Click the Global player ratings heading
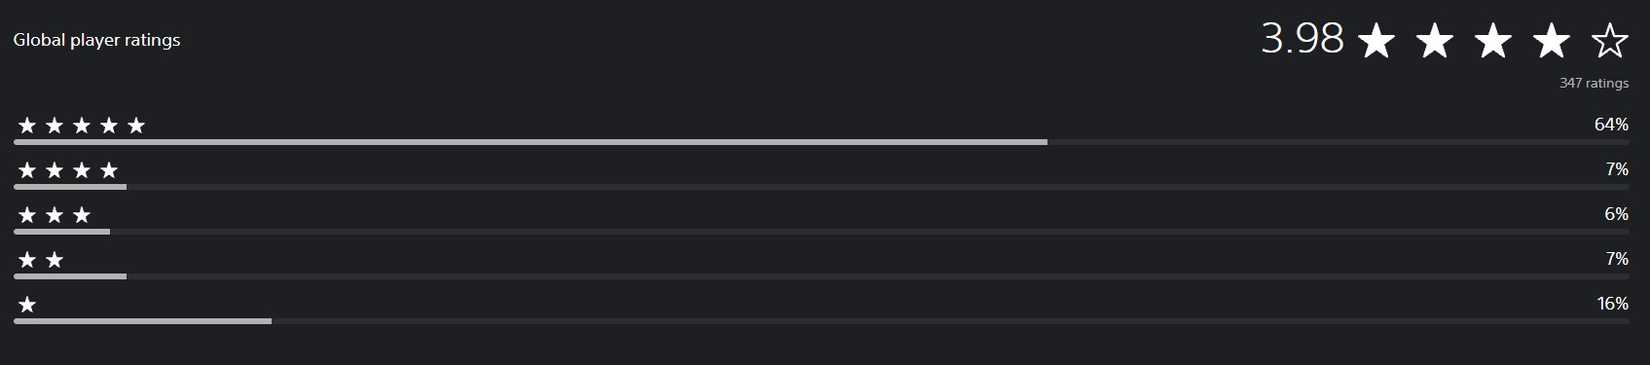The height and width of the screenshot is (365, 1650). tap(97, 40)
